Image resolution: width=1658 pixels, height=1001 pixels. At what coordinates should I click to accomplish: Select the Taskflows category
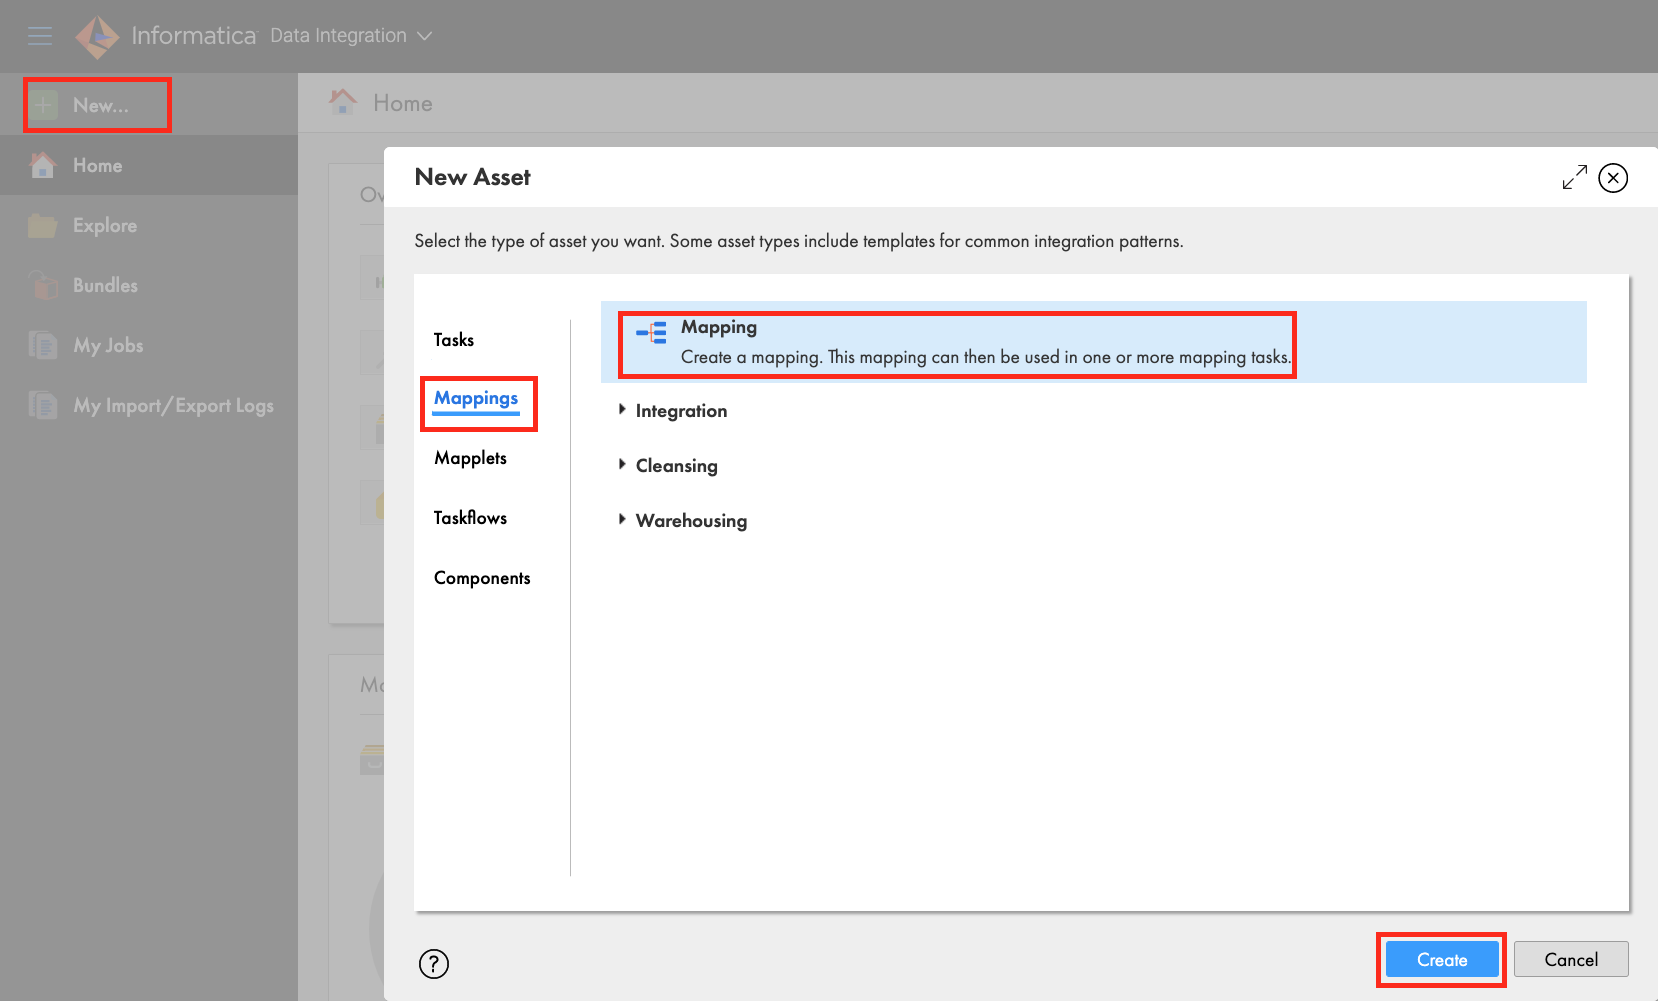(470, 518)
